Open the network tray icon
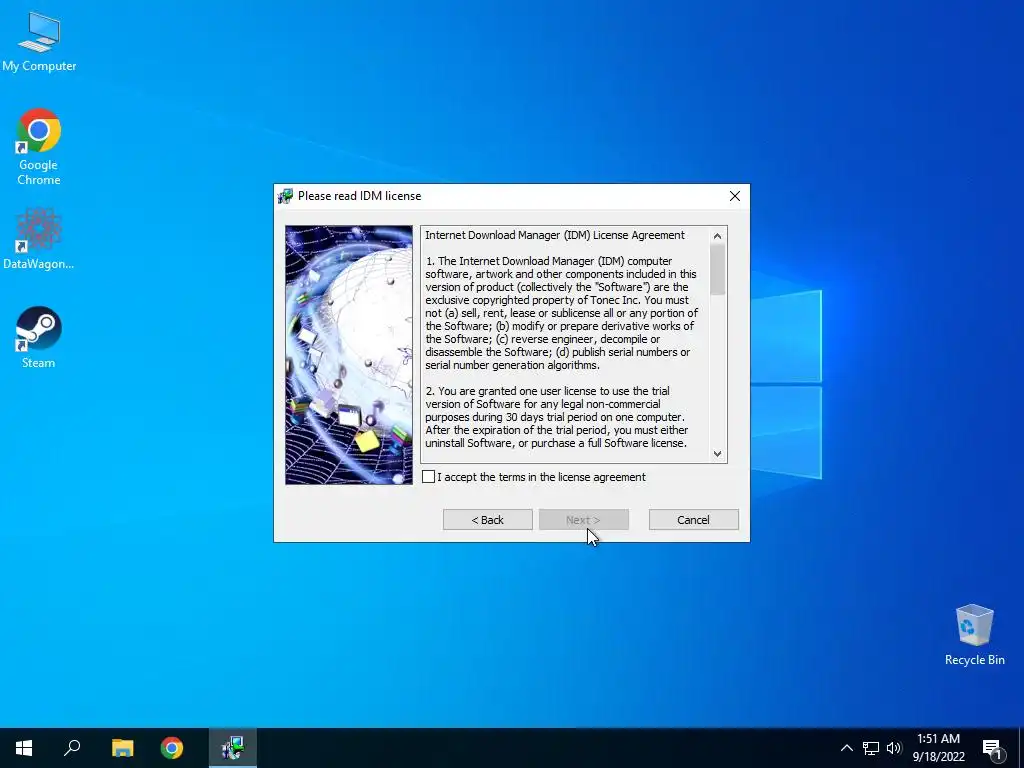The width and height of the screenshot is (1024, 768). pos(871,748)
